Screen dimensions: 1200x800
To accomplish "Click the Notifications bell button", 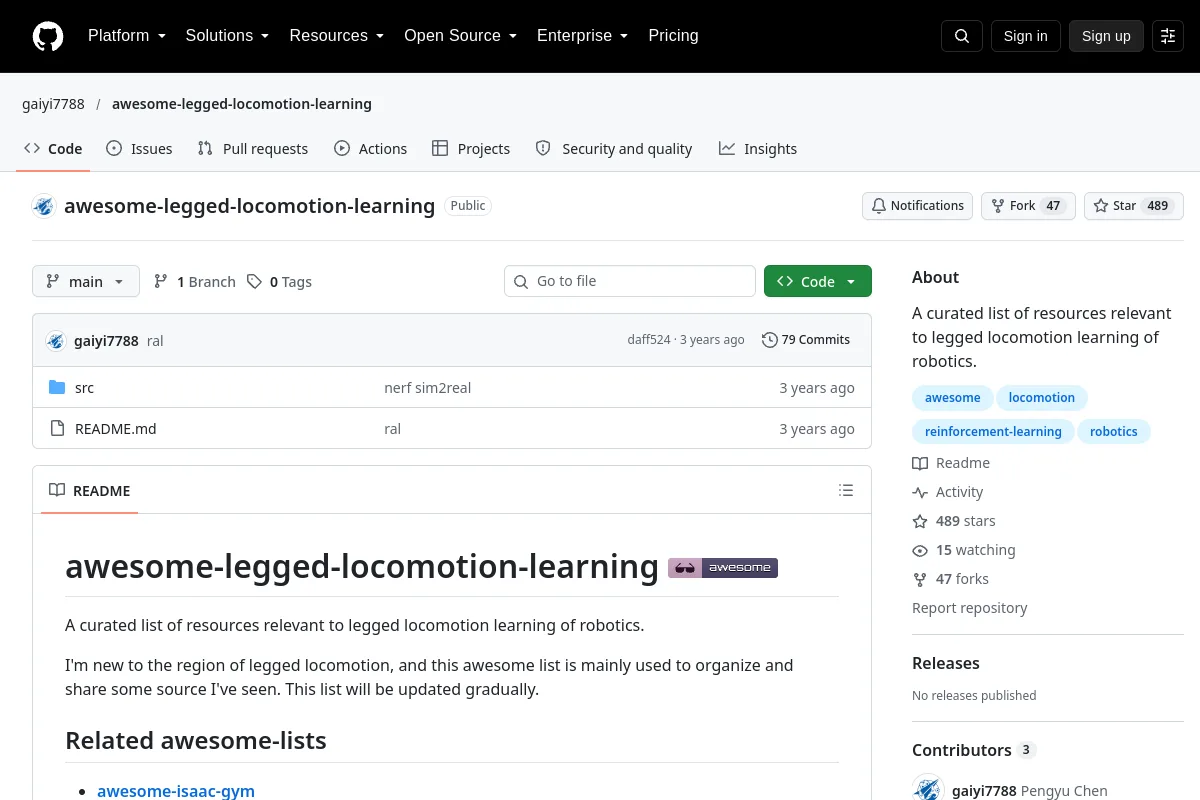I will point(918,206).
